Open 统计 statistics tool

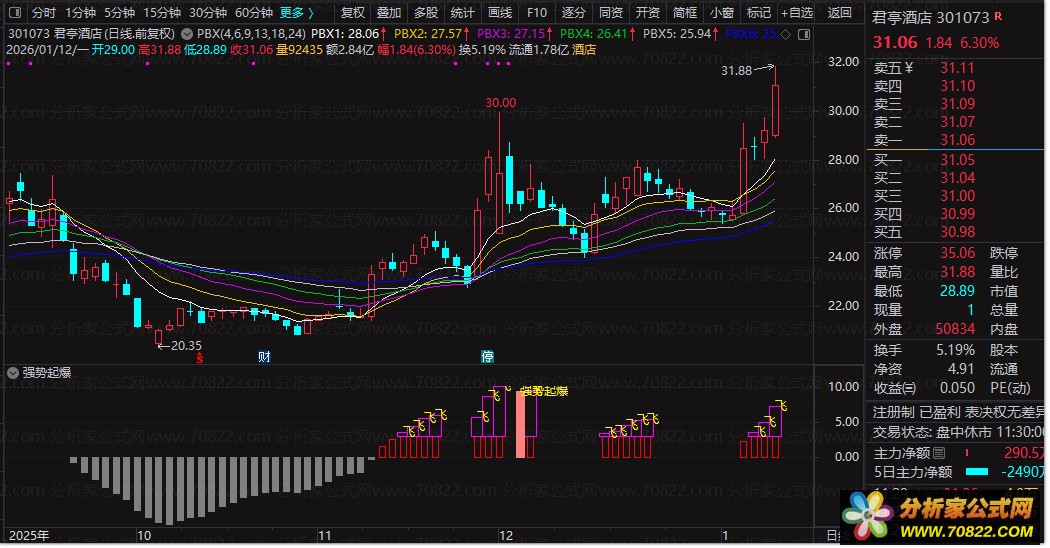click(x=463, y=13)
